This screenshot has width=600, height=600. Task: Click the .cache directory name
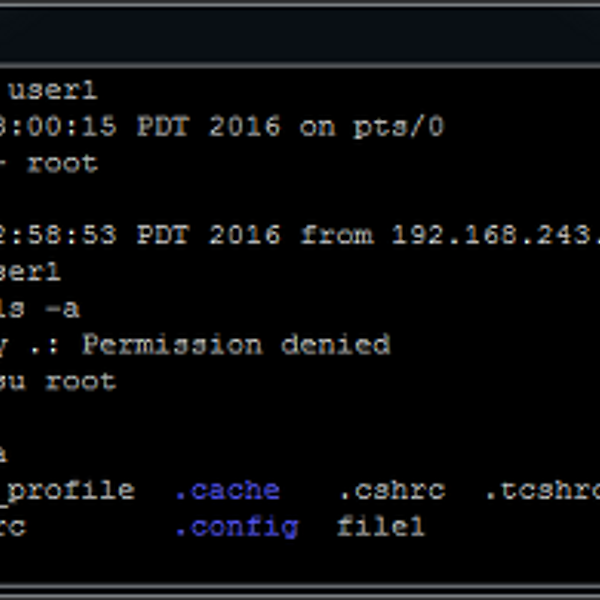coord(227,490)
